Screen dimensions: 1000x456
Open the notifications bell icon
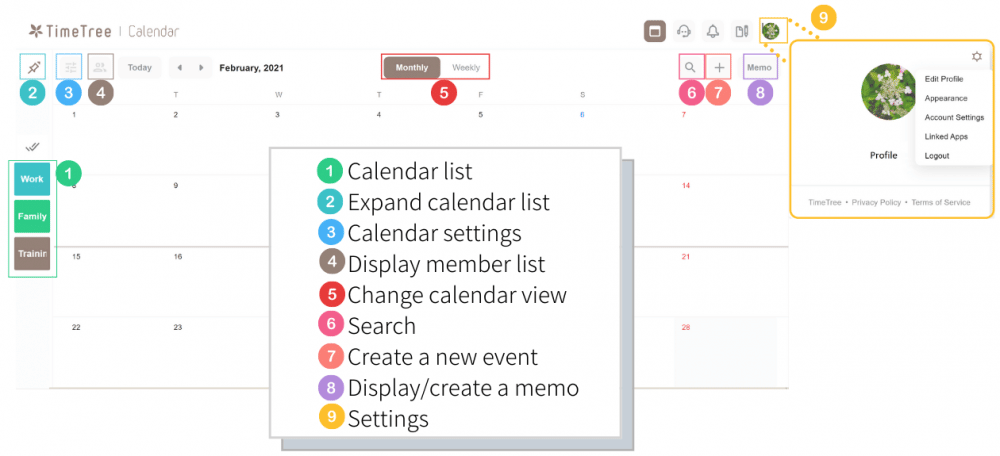[713, 31]
